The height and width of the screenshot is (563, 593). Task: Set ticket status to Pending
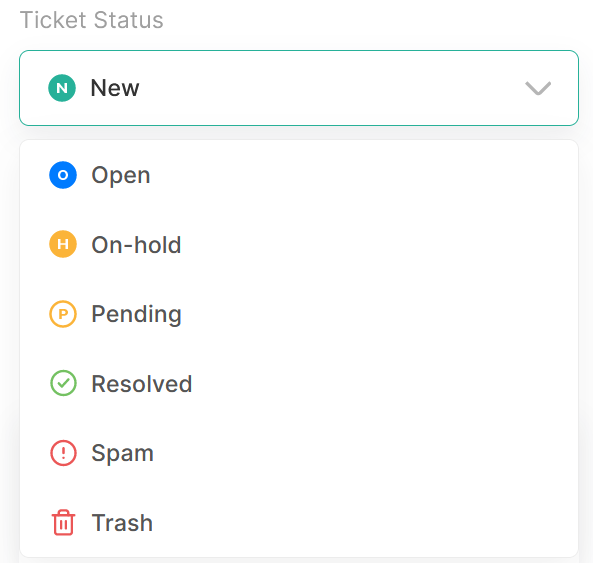click(299, 314)
